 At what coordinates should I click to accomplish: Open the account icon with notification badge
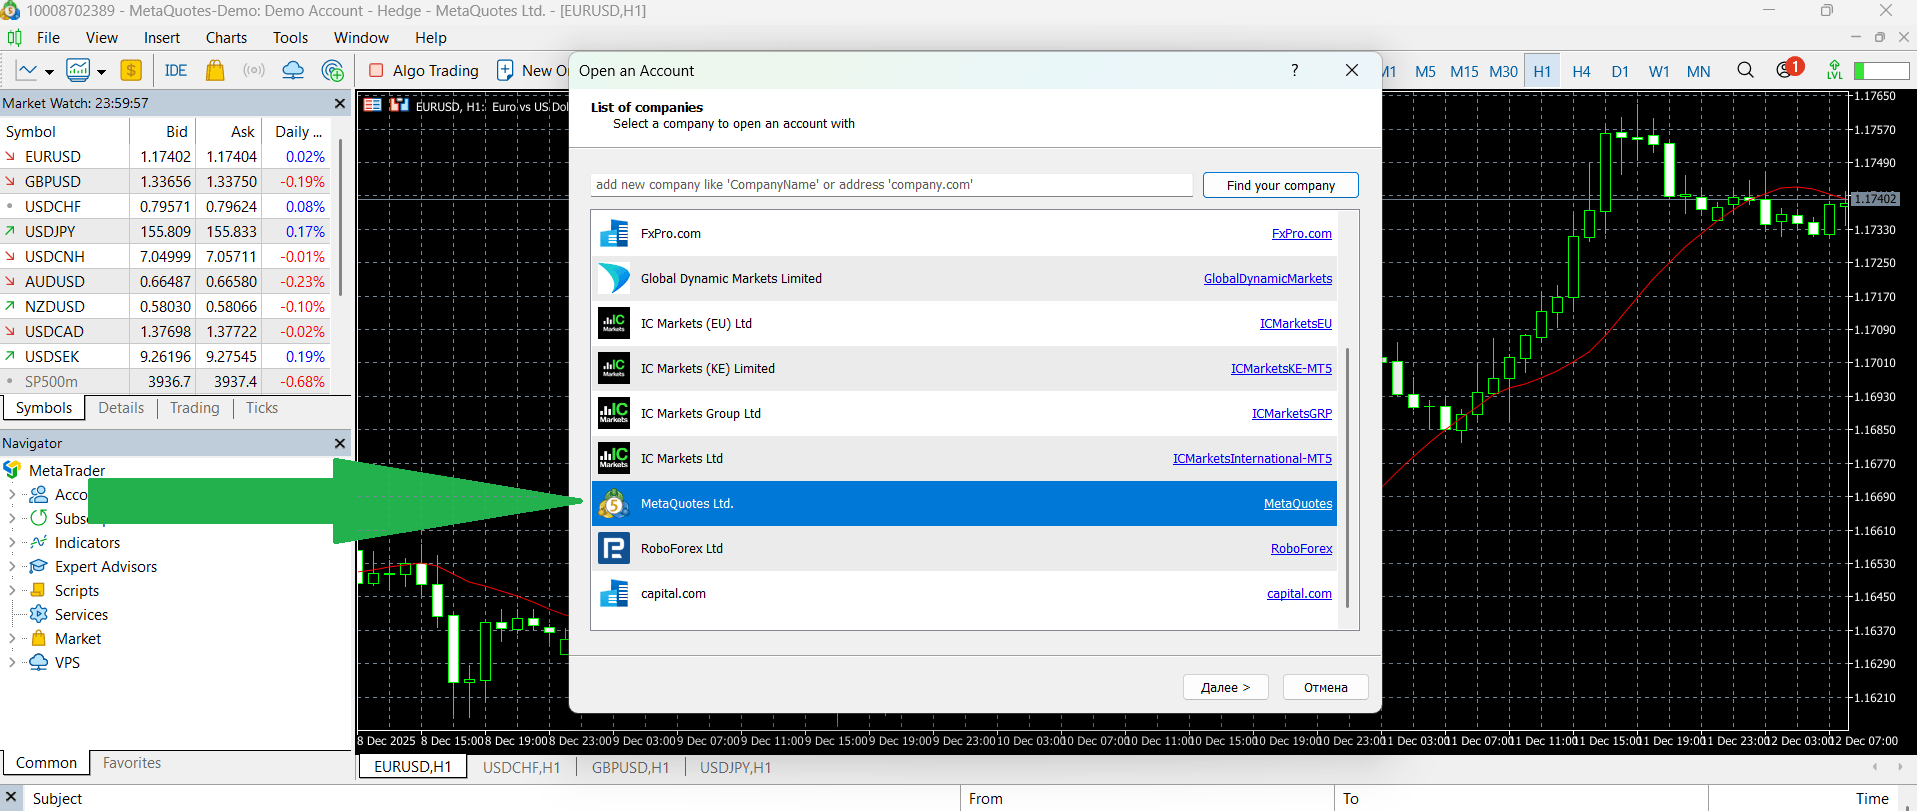[x=1786, y=70]
